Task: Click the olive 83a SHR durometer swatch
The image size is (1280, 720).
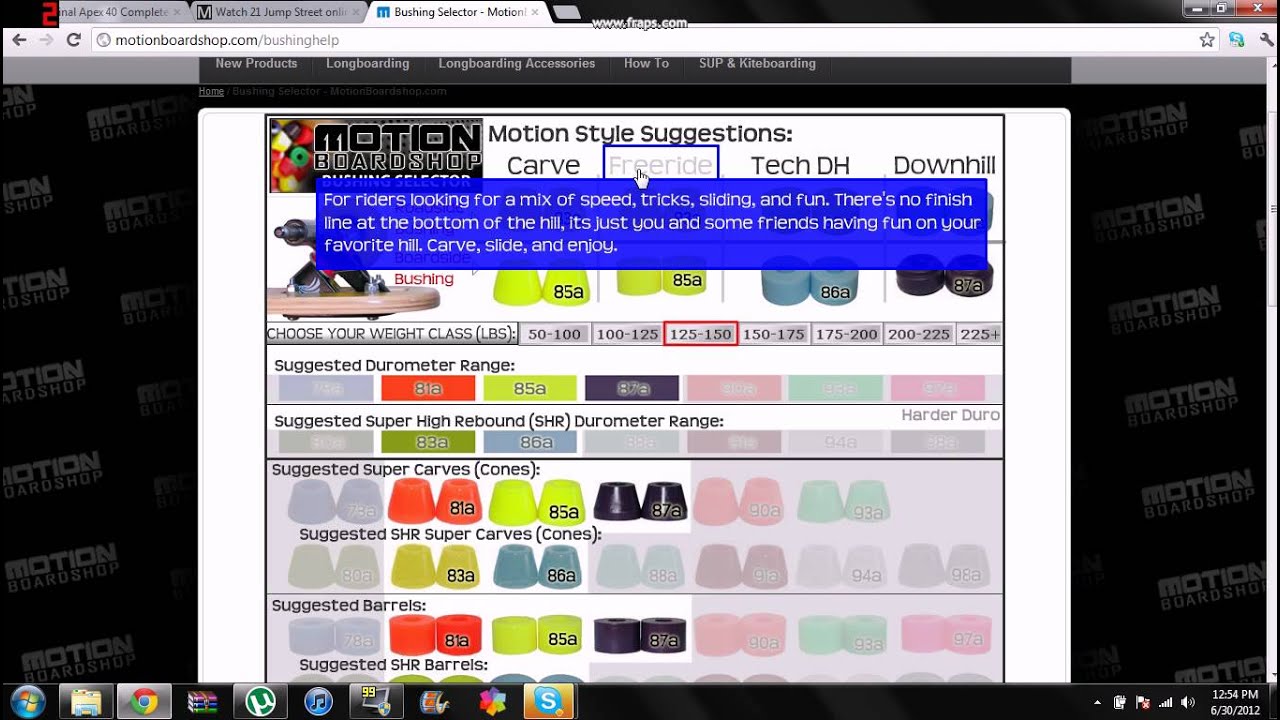Action: coord(428,442)
